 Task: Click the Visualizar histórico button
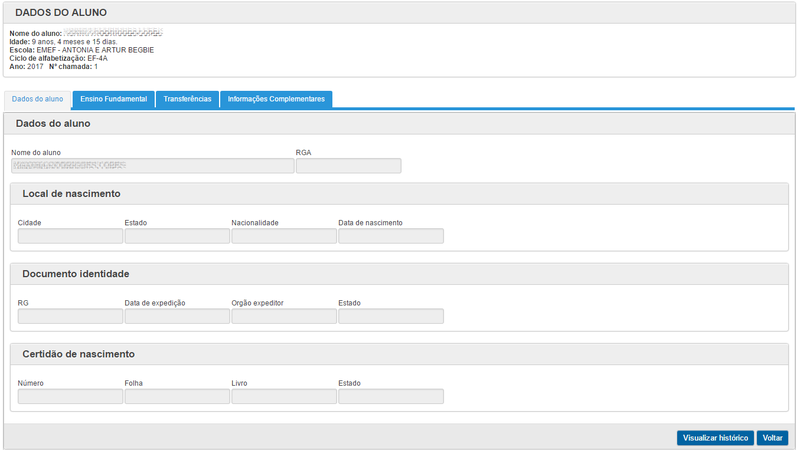(x=715, y=438)
